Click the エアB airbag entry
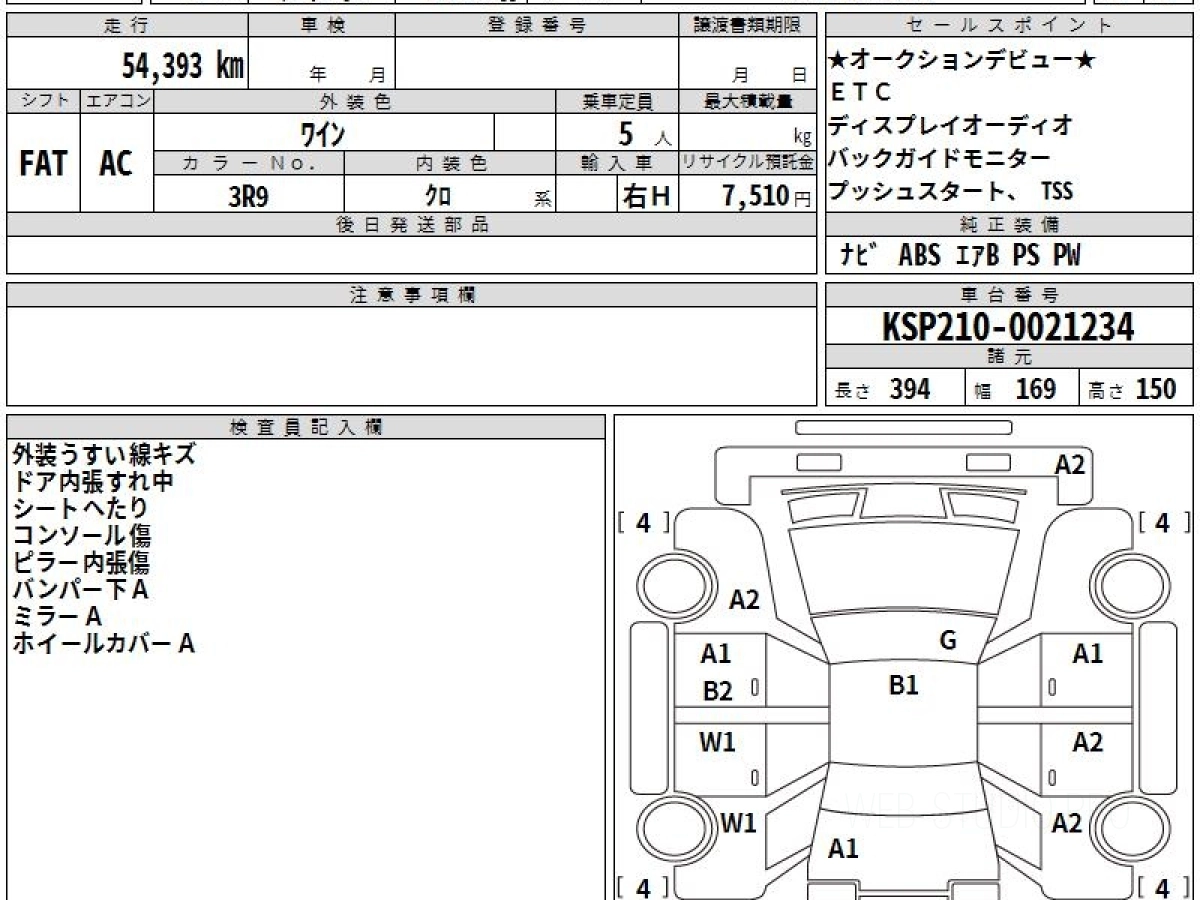The image size is (1200, 900). click(x=977, y=256)
